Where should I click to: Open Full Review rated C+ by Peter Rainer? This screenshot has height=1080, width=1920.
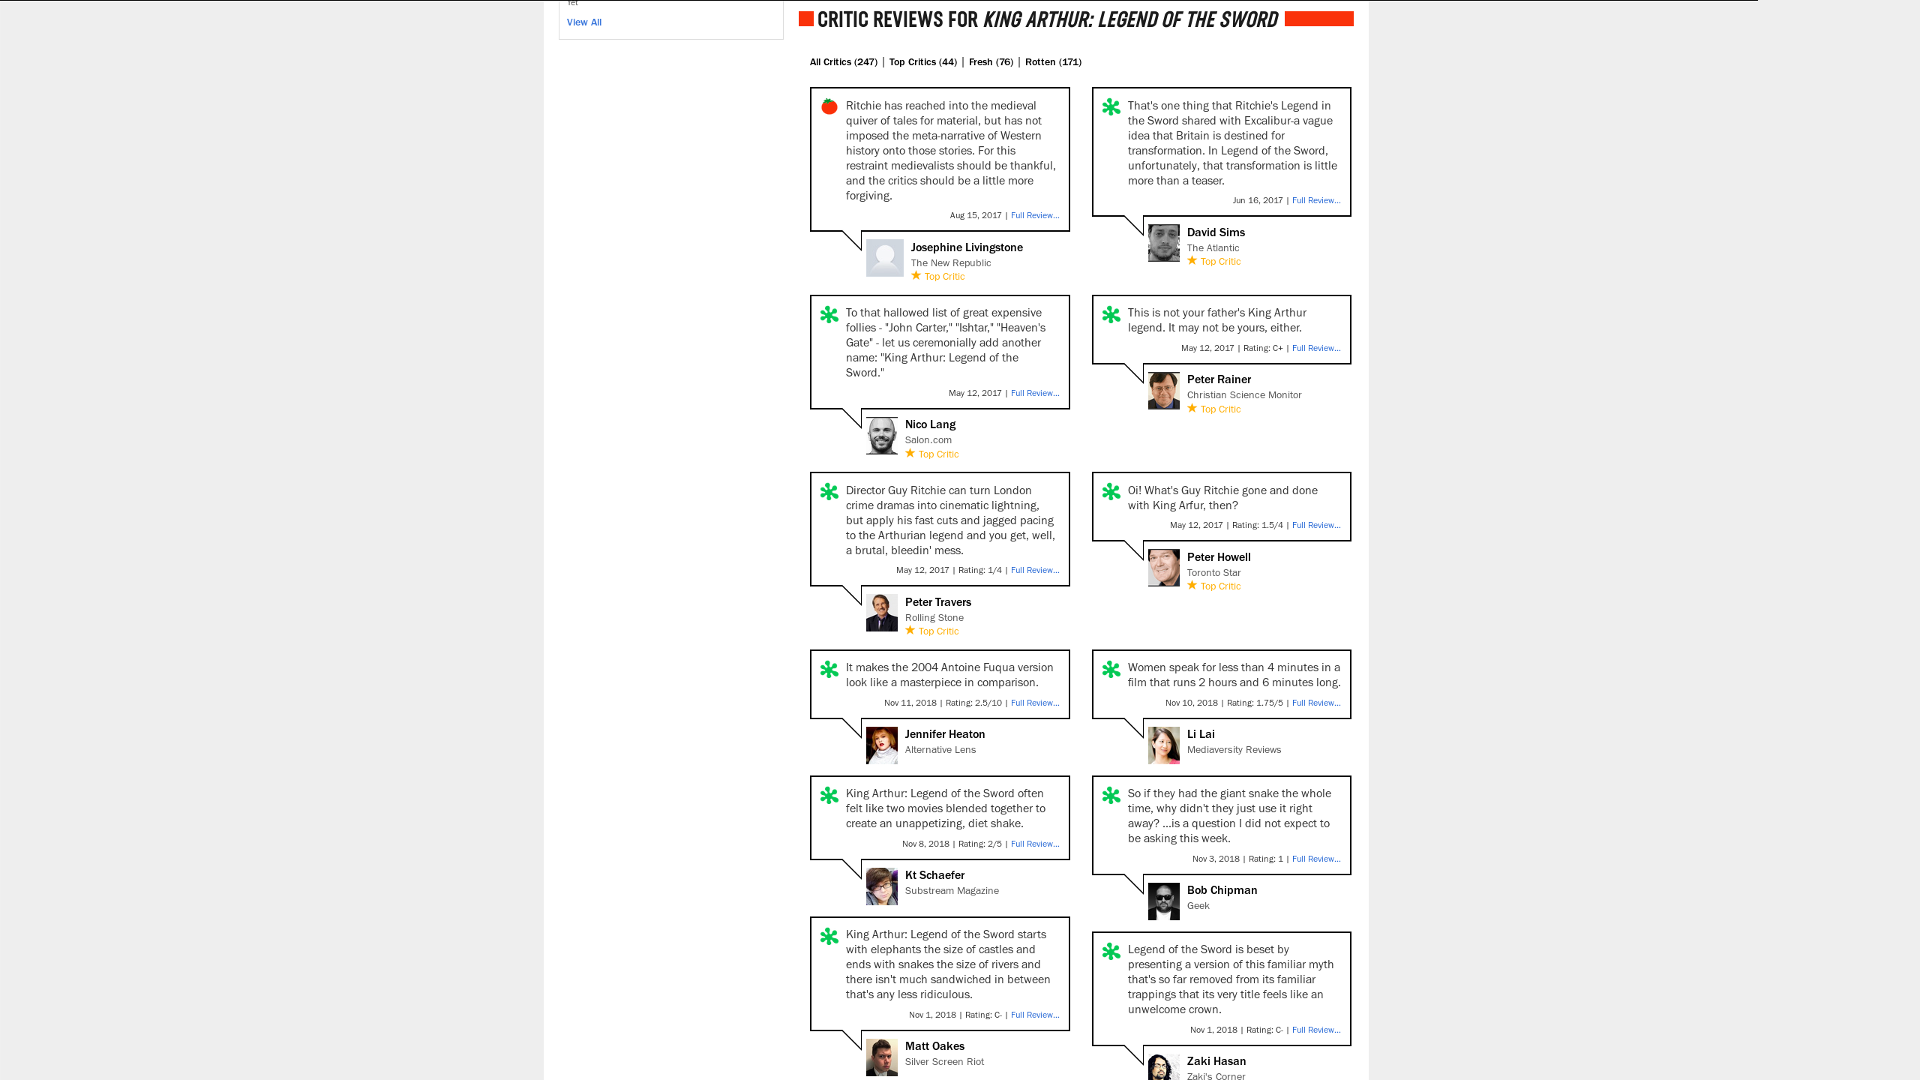(x=1316, y=348)
